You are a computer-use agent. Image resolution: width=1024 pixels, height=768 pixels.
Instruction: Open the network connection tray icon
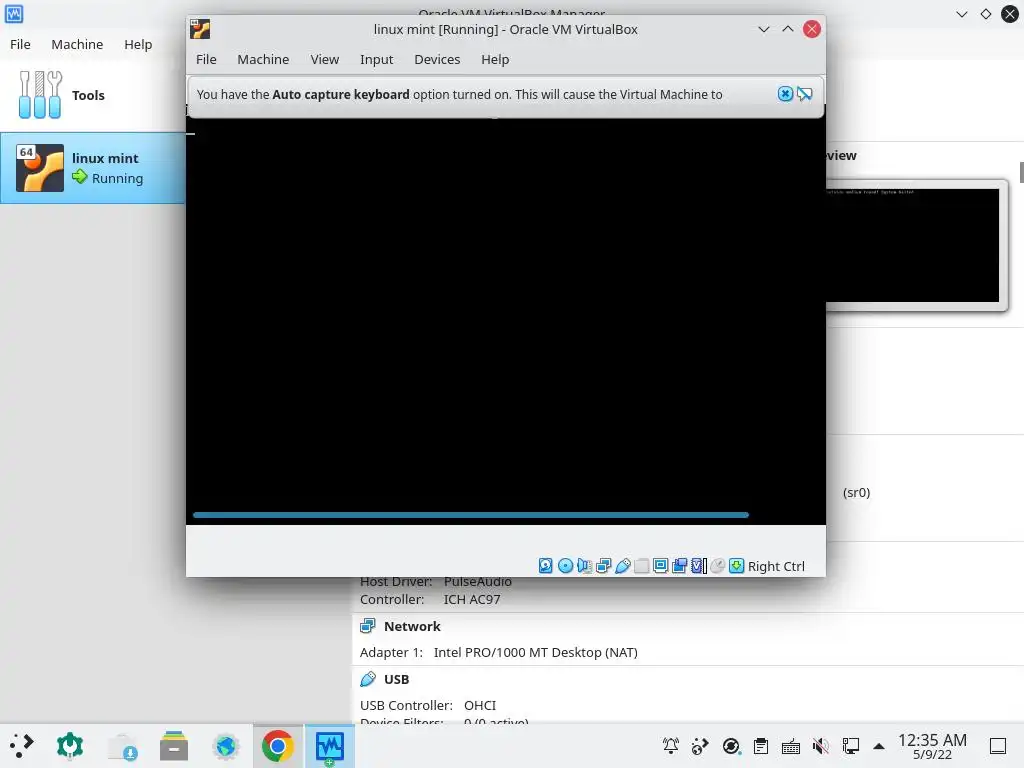pyautogui.click(x=850, y=746)
